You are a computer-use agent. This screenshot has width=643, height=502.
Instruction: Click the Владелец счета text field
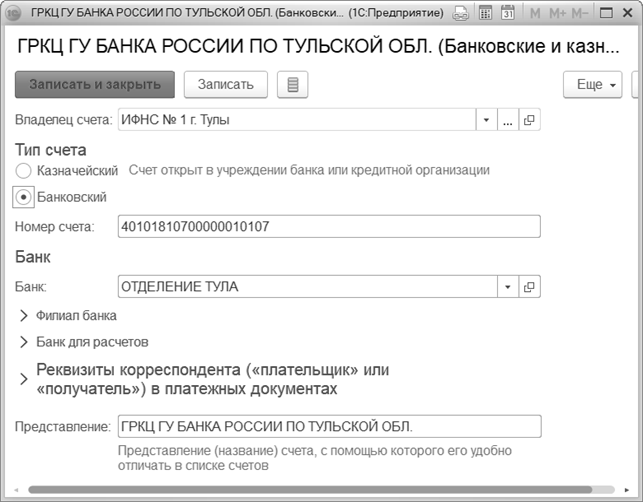pos(297,120)
